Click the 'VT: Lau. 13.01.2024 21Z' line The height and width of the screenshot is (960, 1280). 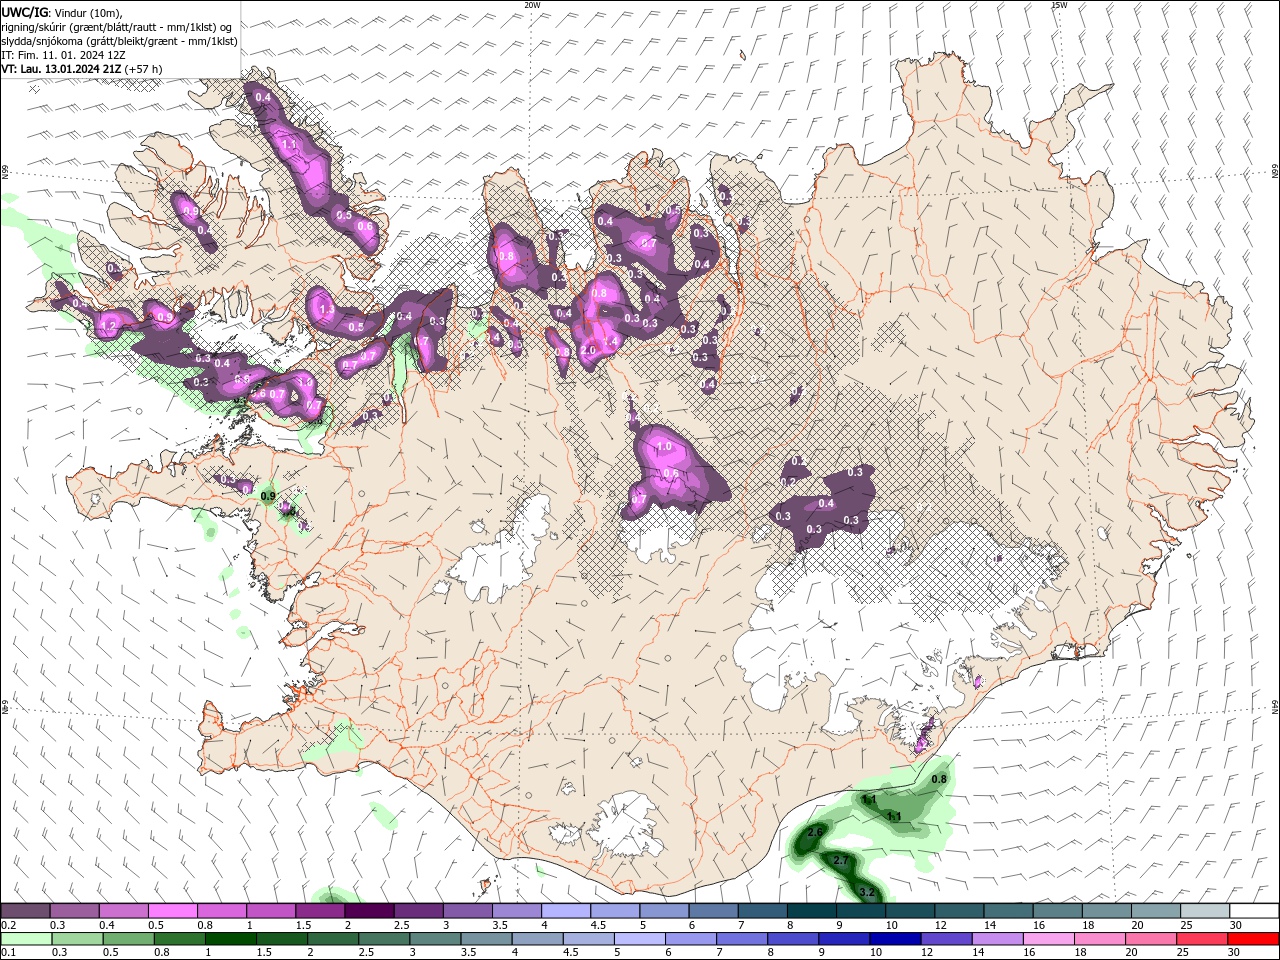(x=82, y=69)
